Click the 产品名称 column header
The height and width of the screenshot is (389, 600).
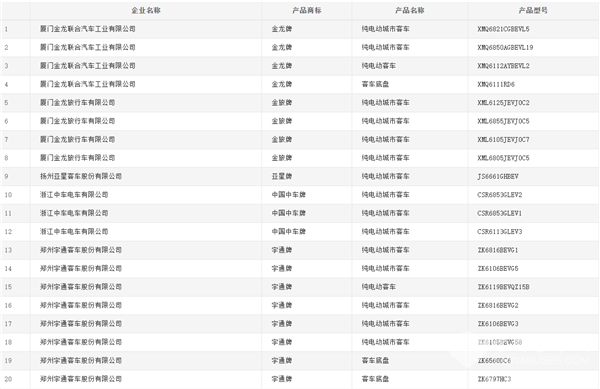[410, 10]
